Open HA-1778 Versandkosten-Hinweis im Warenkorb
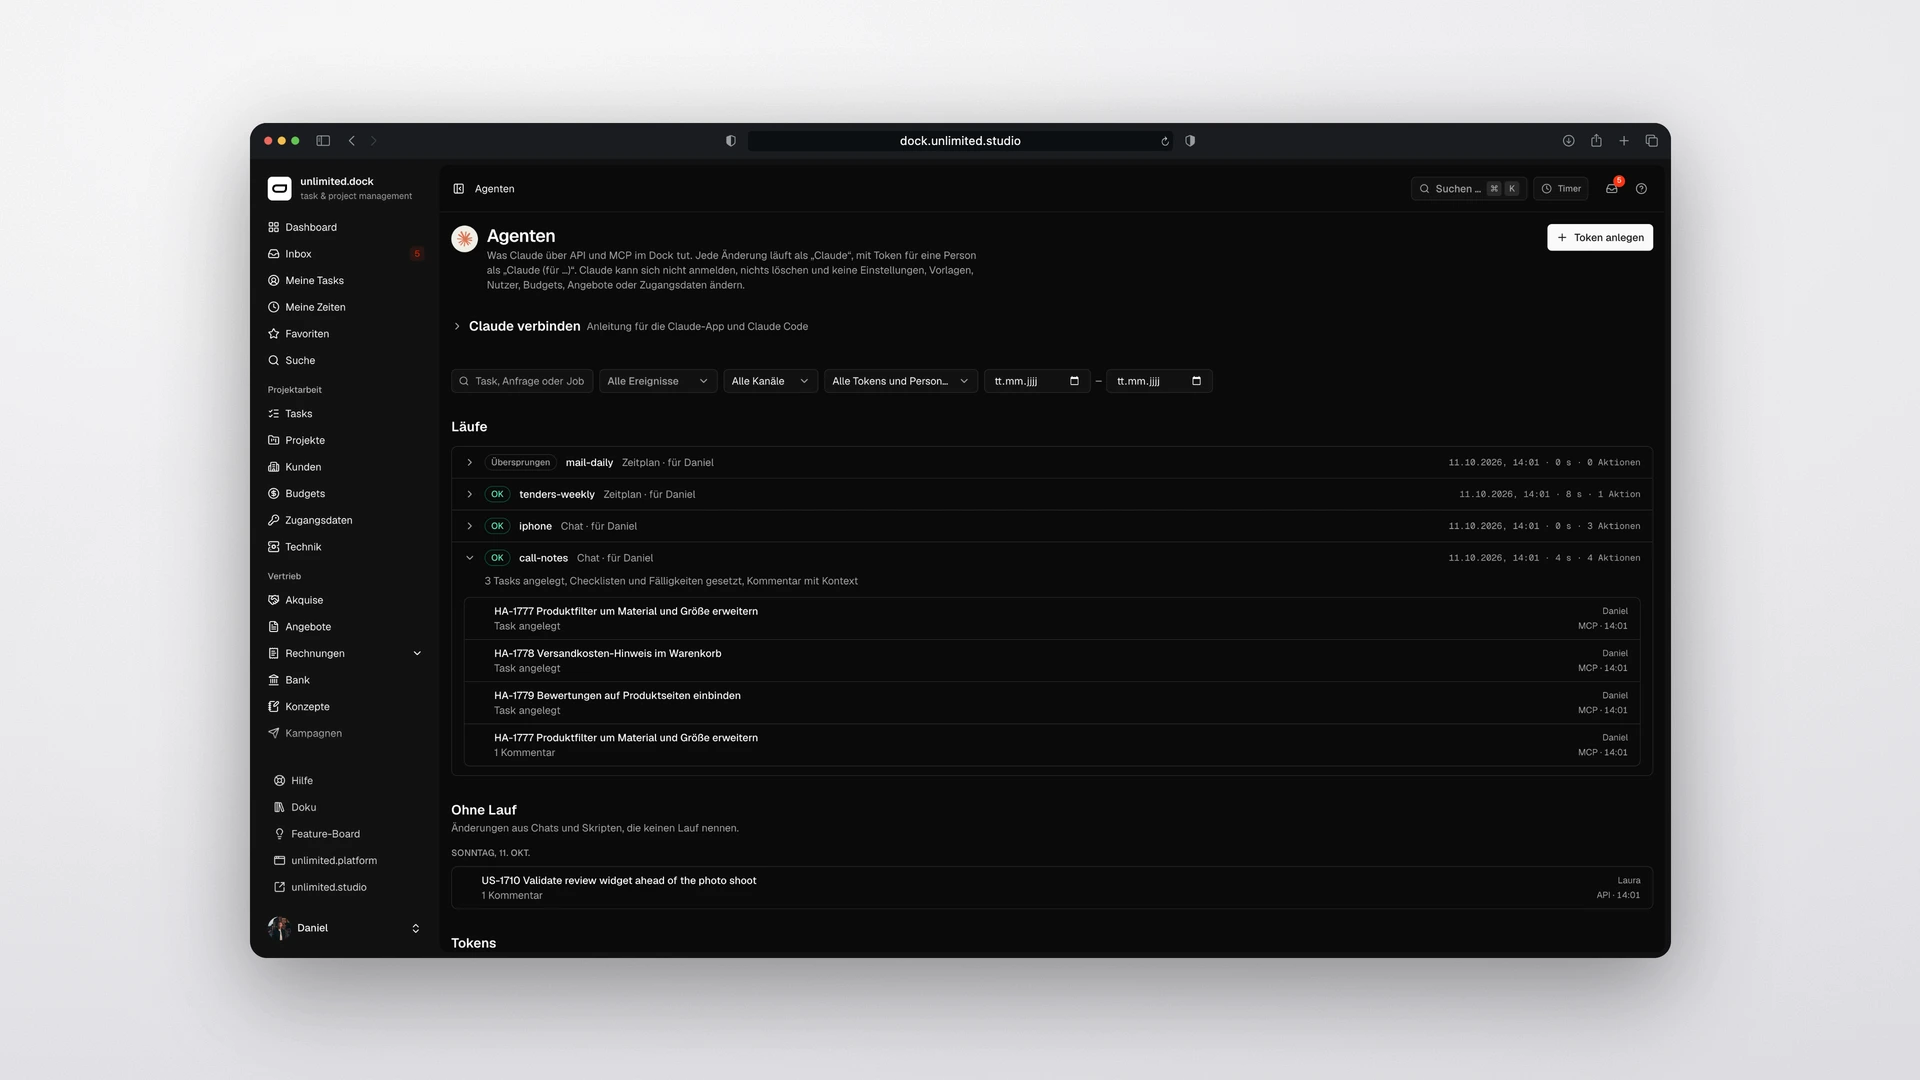The image size is (1920, 1080). (x=1052, y=660)
